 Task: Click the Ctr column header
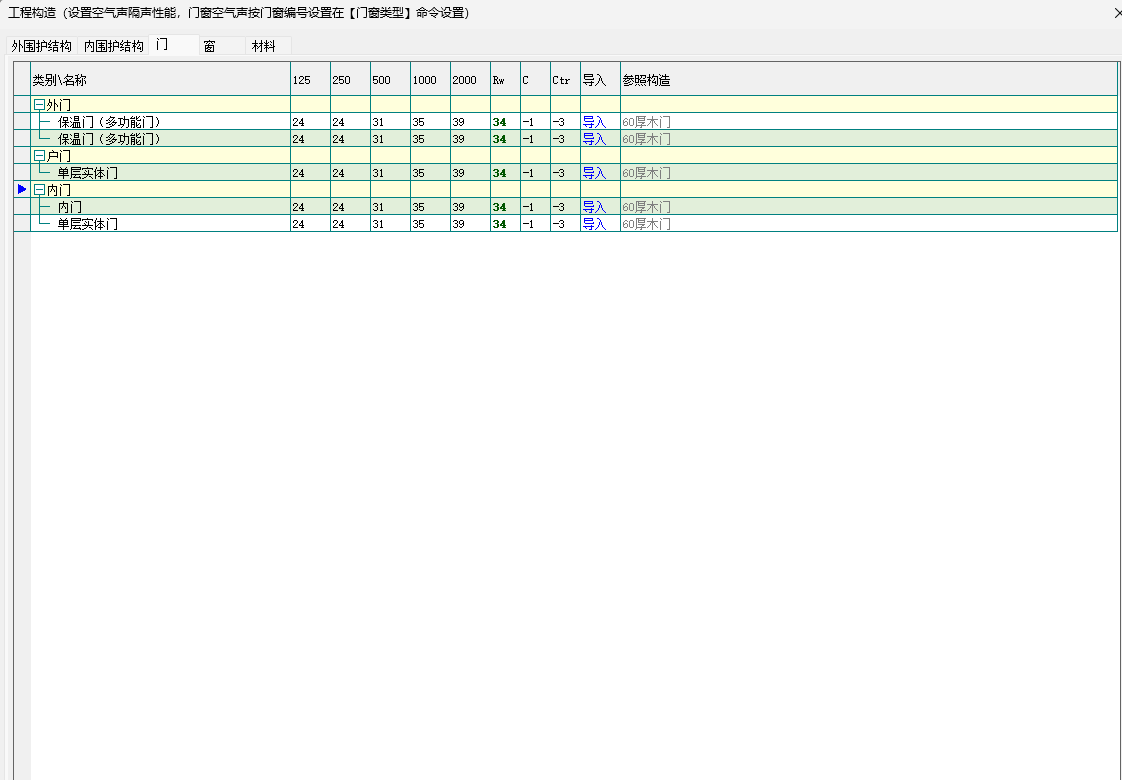tap(561, 80)
